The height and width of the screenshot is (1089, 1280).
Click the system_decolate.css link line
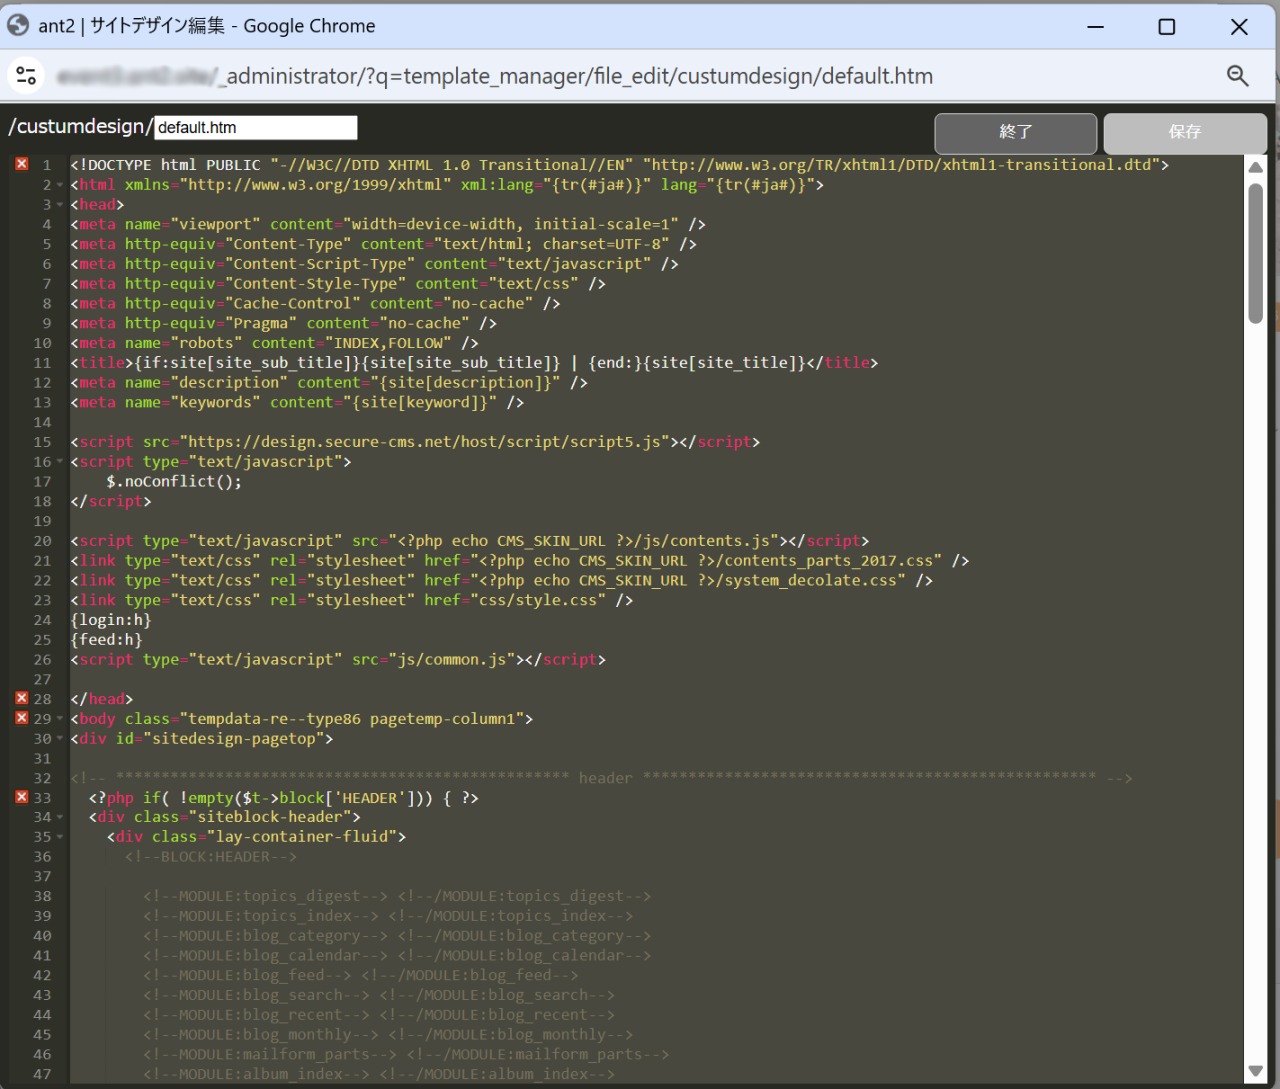501,580
